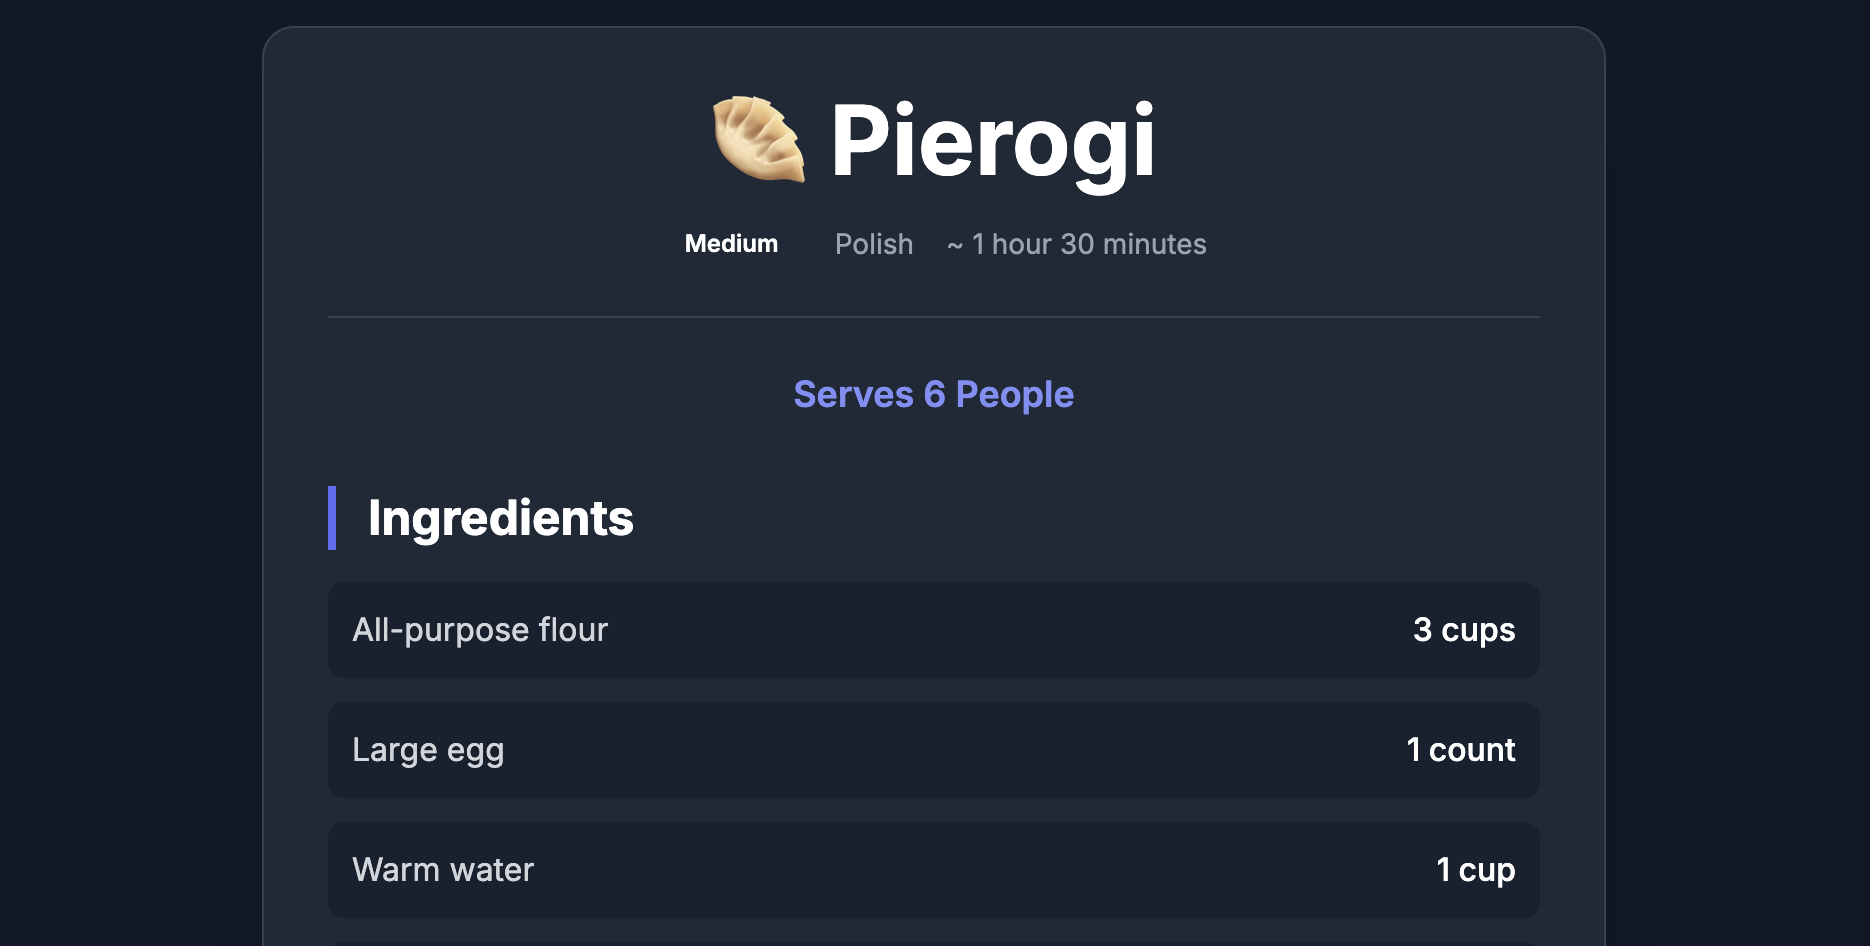Image resolution: width=1870 pixels, height=946 pixels.
Task: Click the number 6 in the servings line
Action: click(935, 394)
